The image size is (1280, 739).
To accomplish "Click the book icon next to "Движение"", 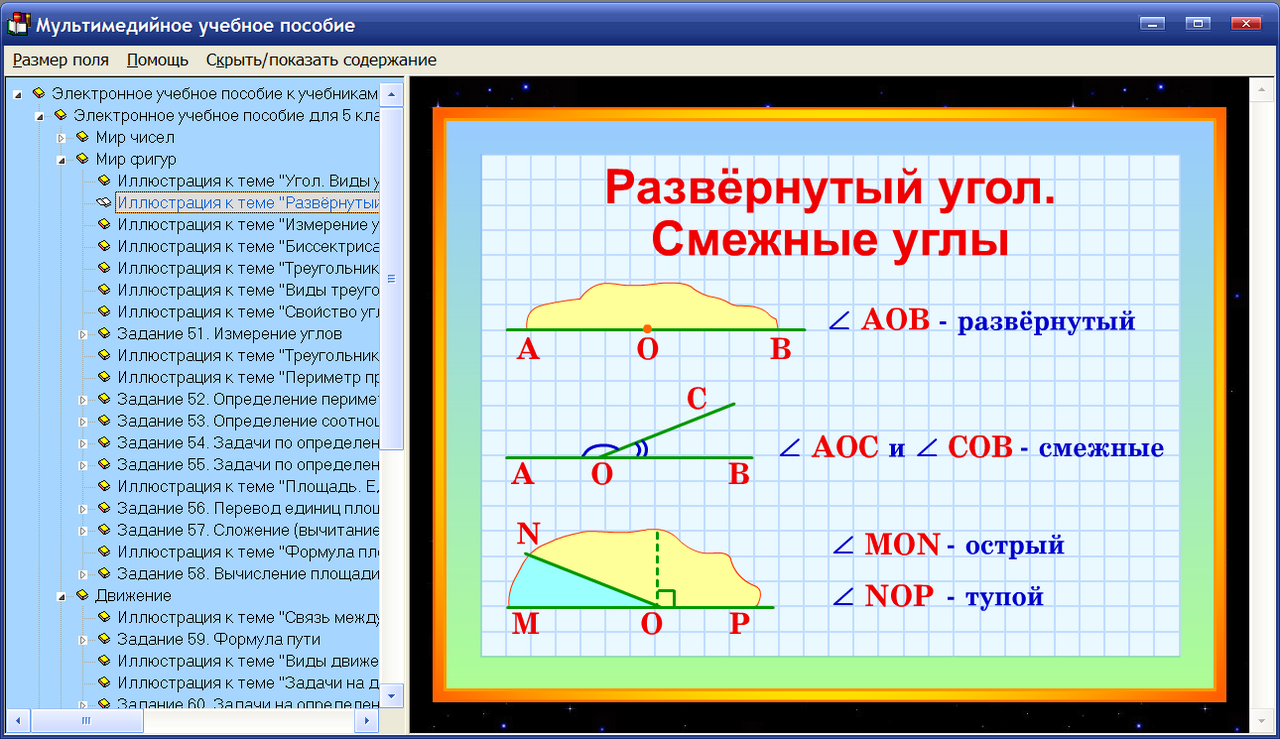I will (81, 595).
